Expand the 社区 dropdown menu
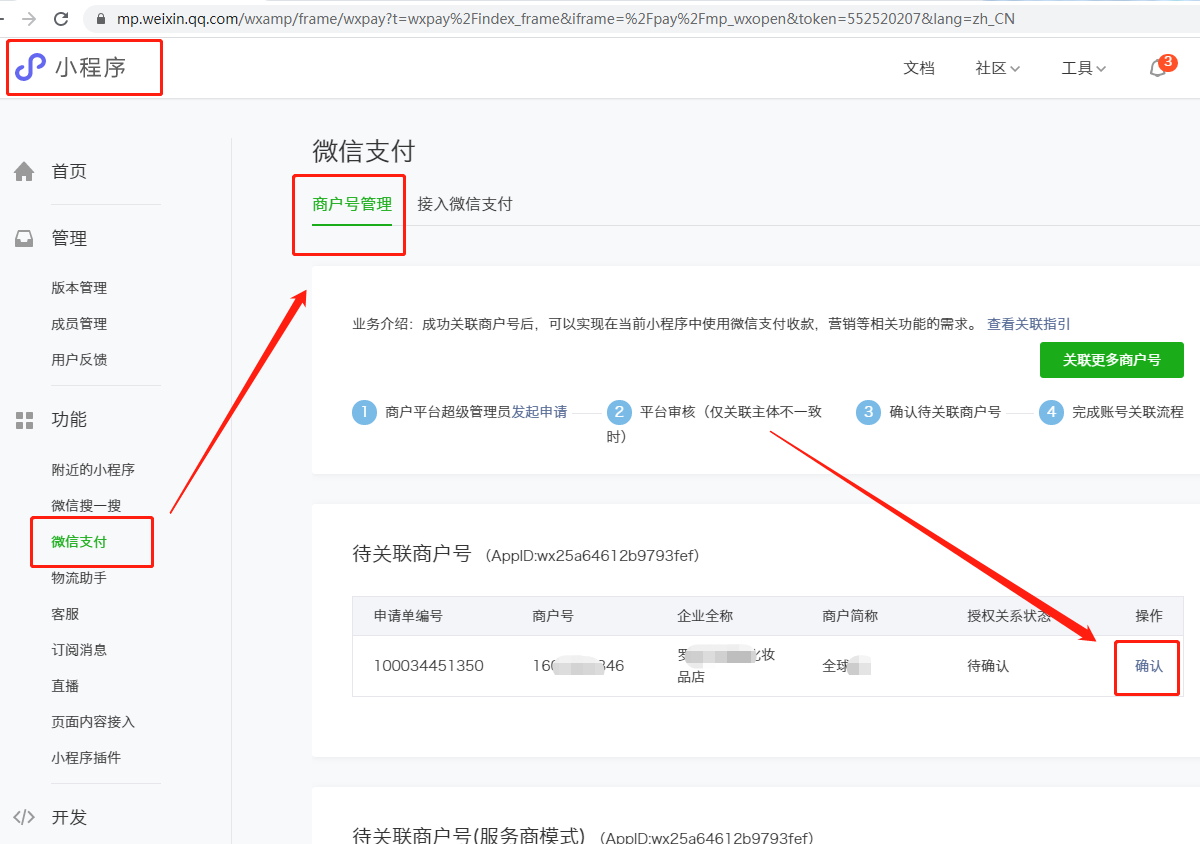1200x844 pixels. (x=997, y=68)
